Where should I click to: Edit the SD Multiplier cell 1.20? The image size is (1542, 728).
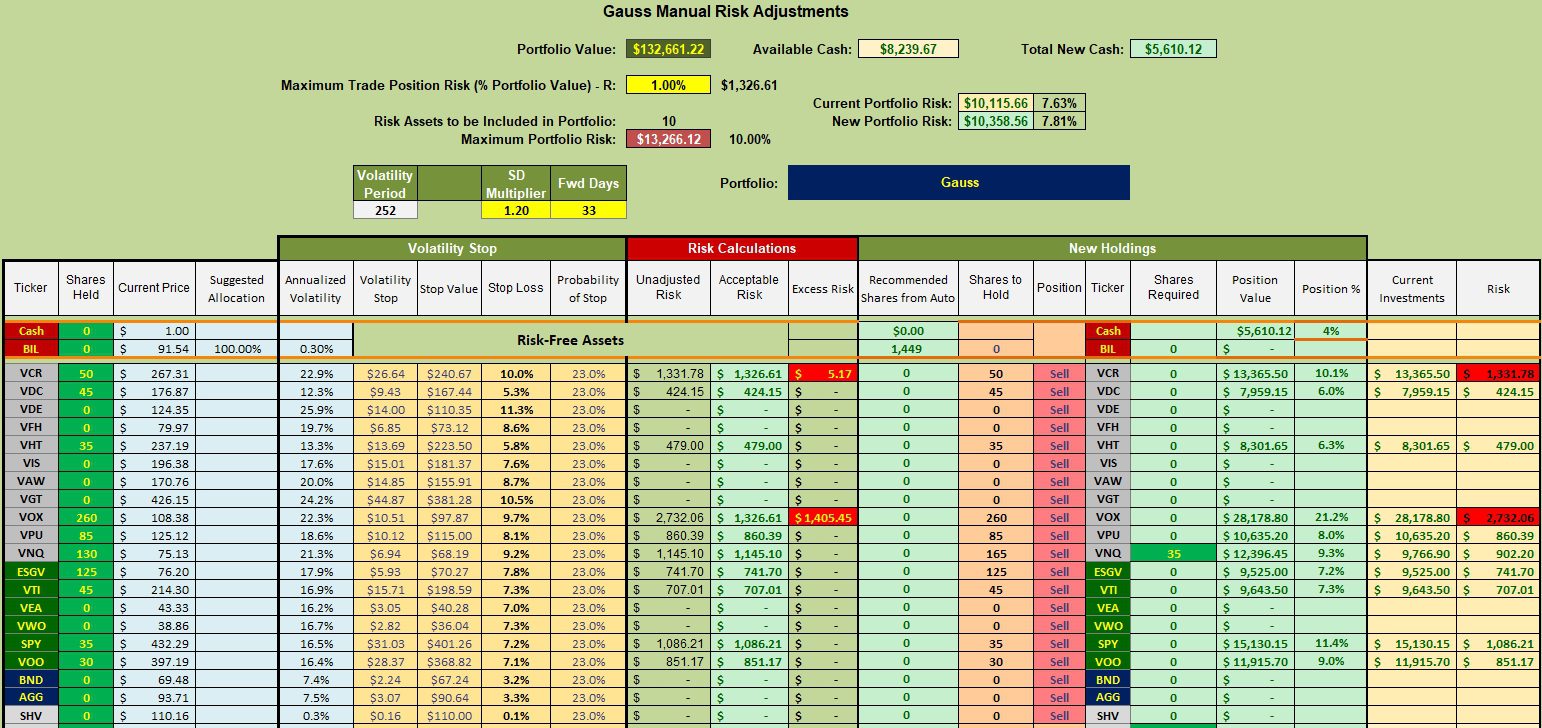click(516, 210)
